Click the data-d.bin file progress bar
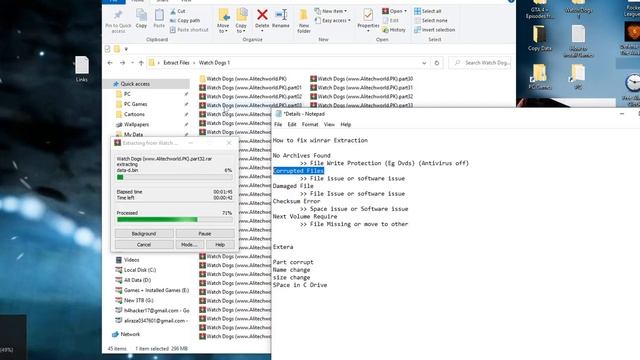This screenshot has width=640, height=360. 175,177
